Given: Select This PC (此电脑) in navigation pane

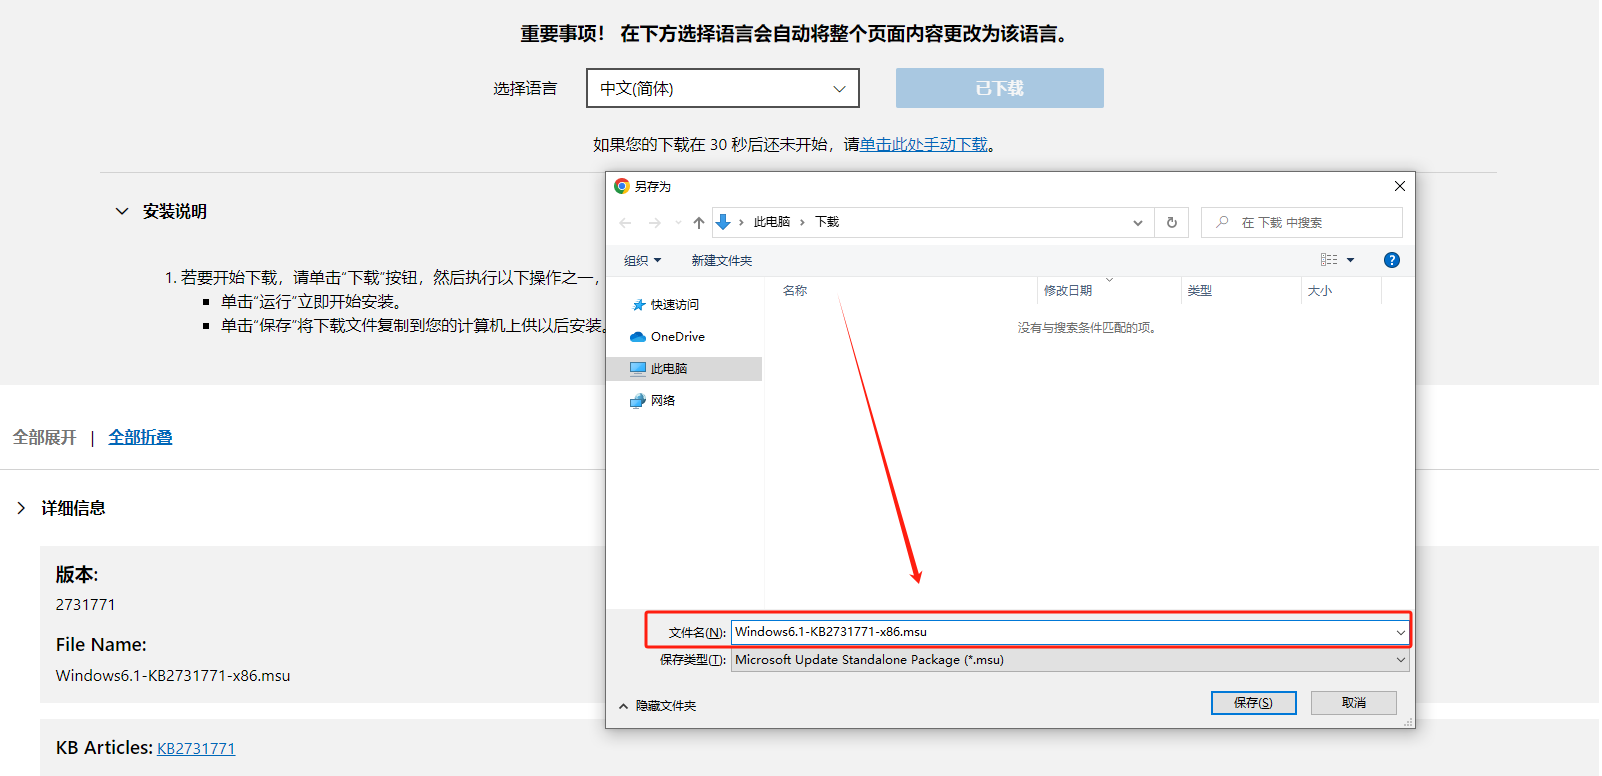Looking at the screenshot, I should (668, 369).
